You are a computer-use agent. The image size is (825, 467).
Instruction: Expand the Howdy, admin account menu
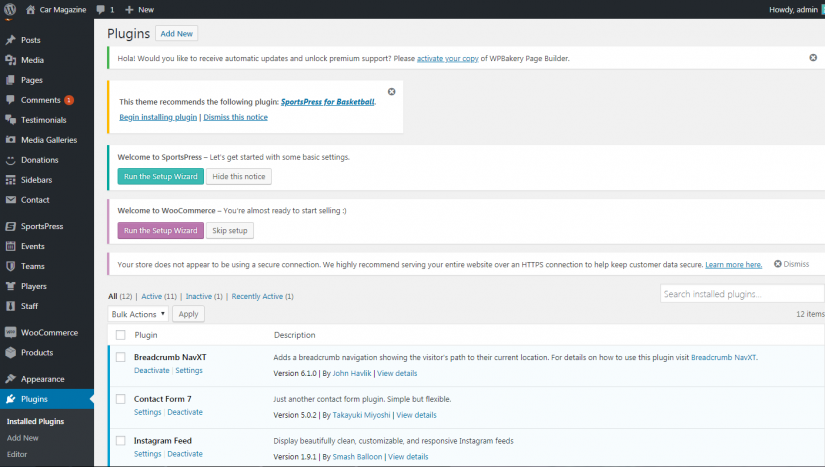pos(794,9)
